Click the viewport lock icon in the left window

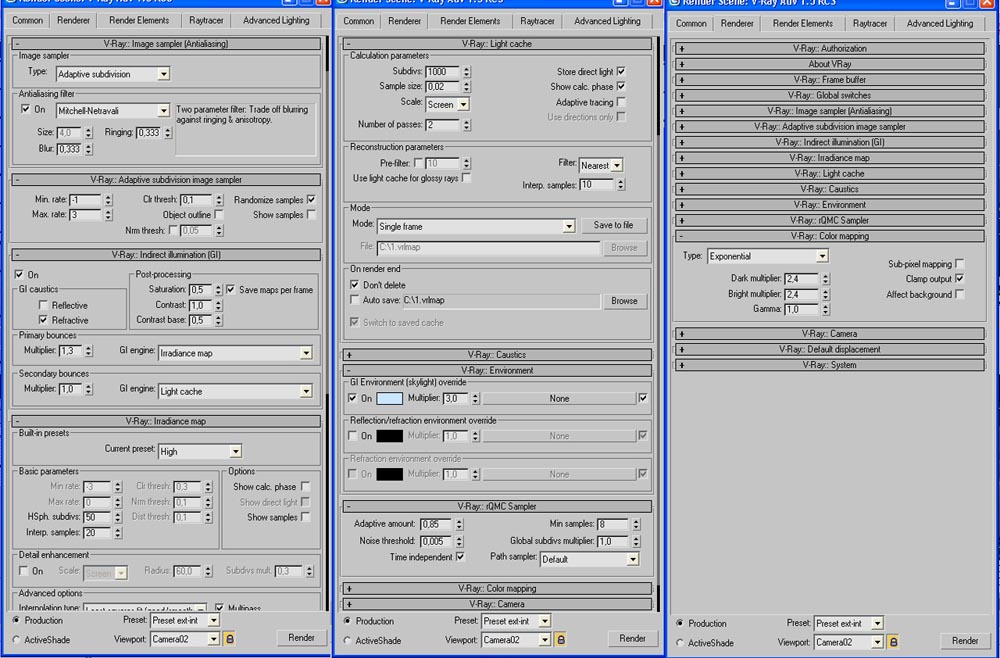pyautogui.click(x=230, y=638)
